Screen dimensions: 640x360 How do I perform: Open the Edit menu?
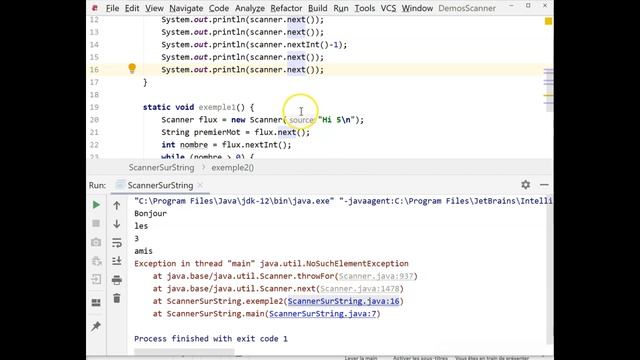132,8
